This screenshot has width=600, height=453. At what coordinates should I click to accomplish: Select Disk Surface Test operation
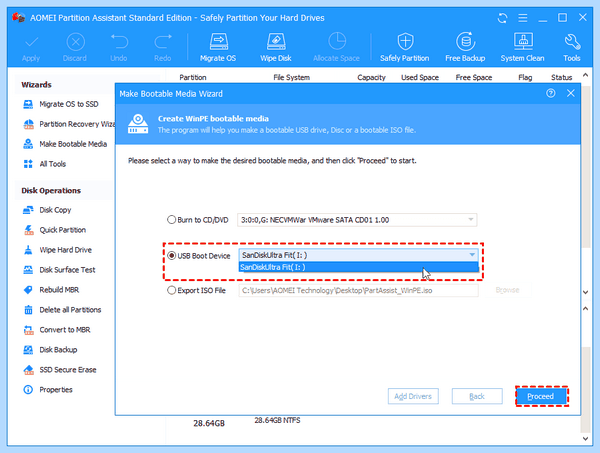59,270
